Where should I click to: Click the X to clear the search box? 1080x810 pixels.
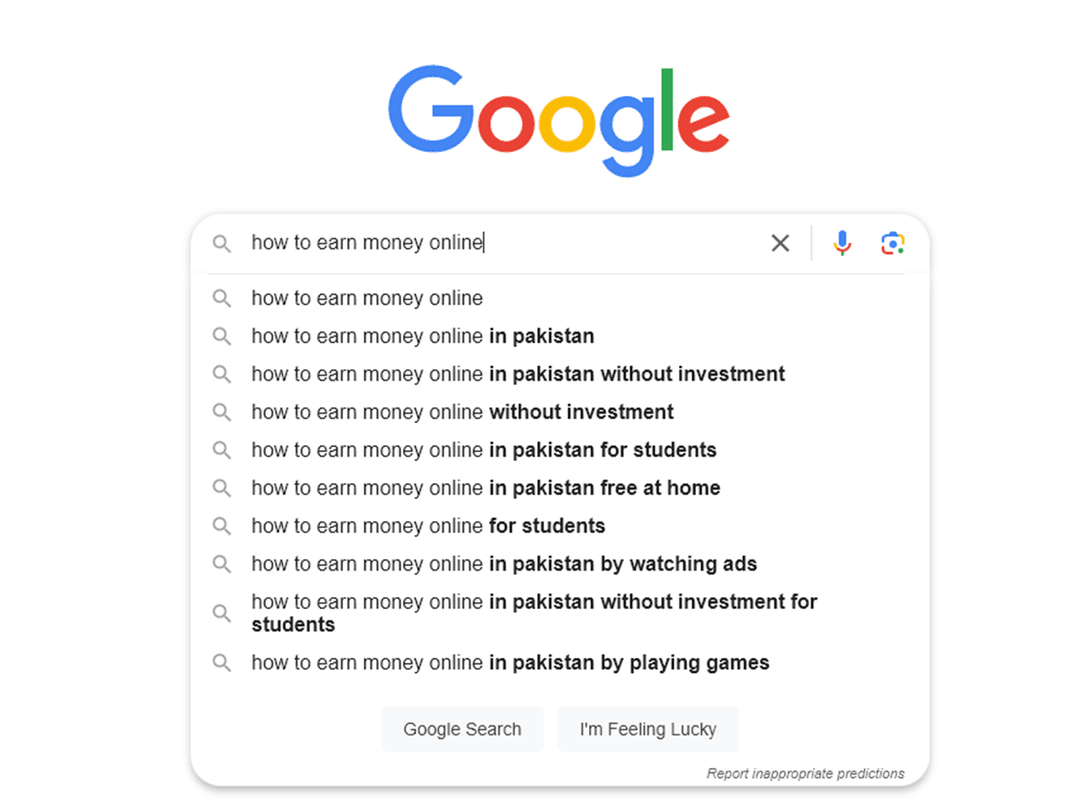tap(780, 242)
